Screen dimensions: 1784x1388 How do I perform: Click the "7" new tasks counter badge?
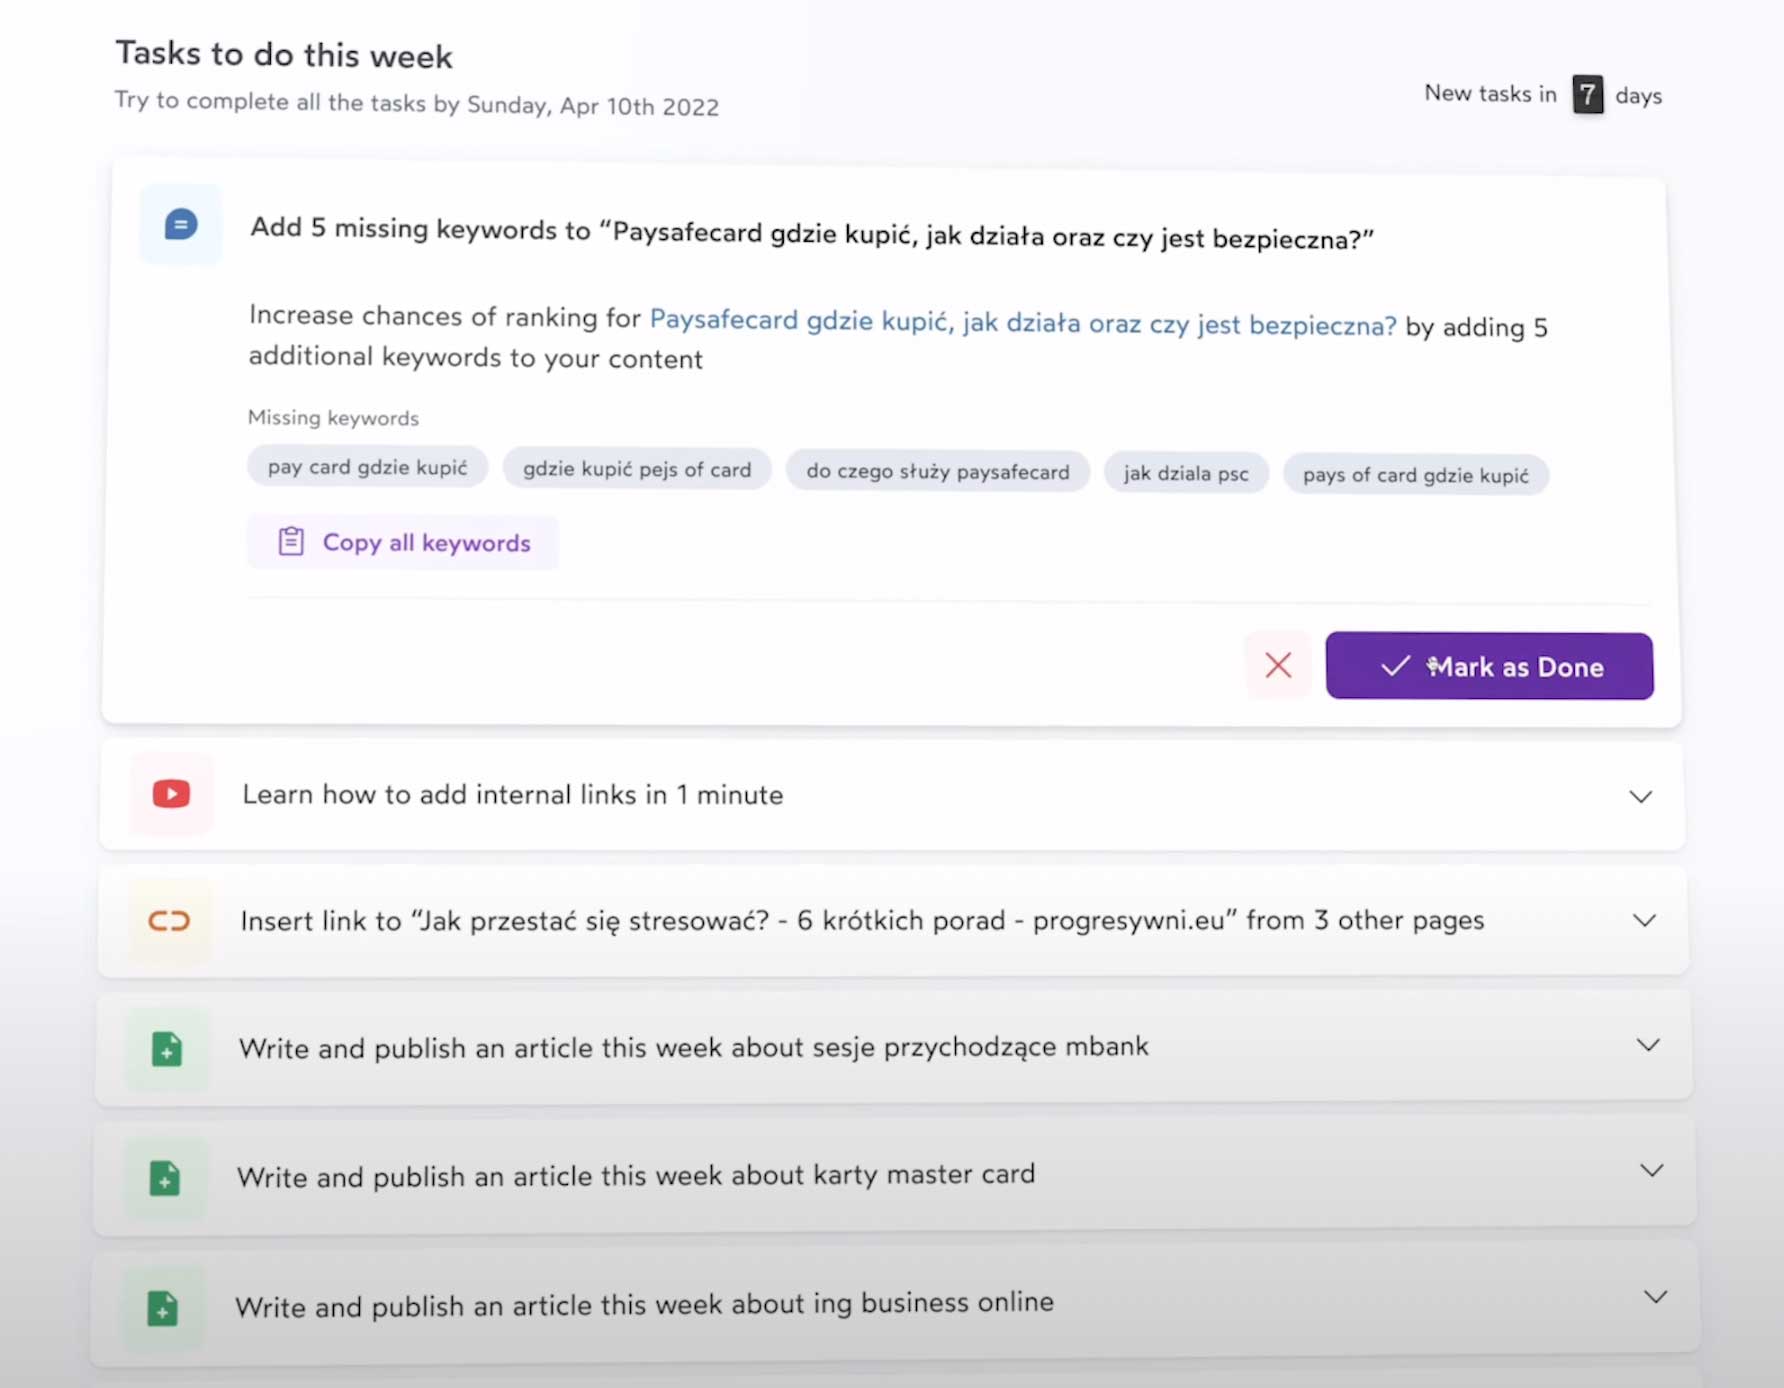tap(1588, 94)
